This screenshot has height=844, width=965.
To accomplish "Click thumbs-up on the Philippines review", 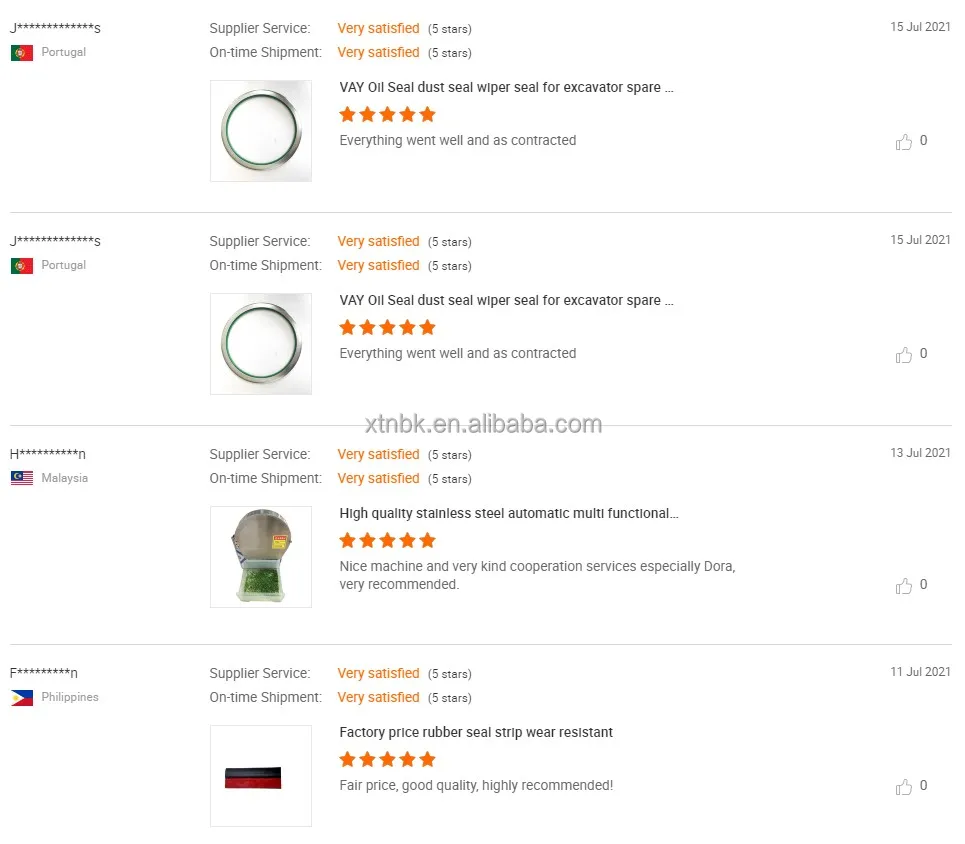I will 904,787.
